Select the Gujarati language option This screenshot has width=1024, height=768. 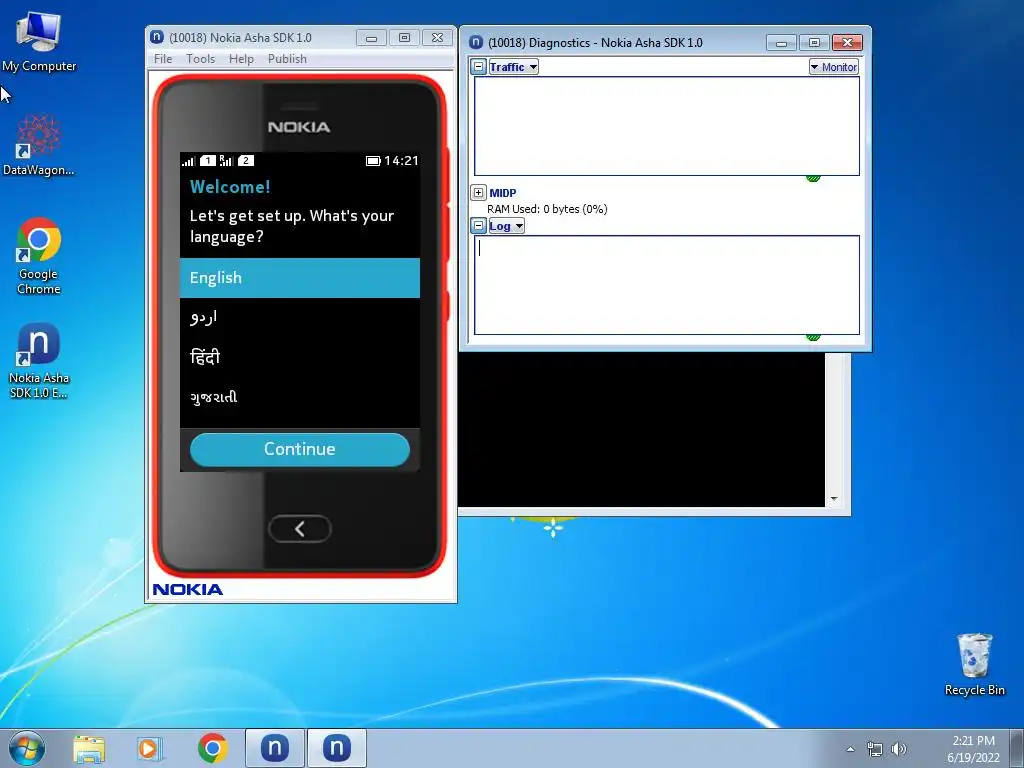click(x=300, y=397)
